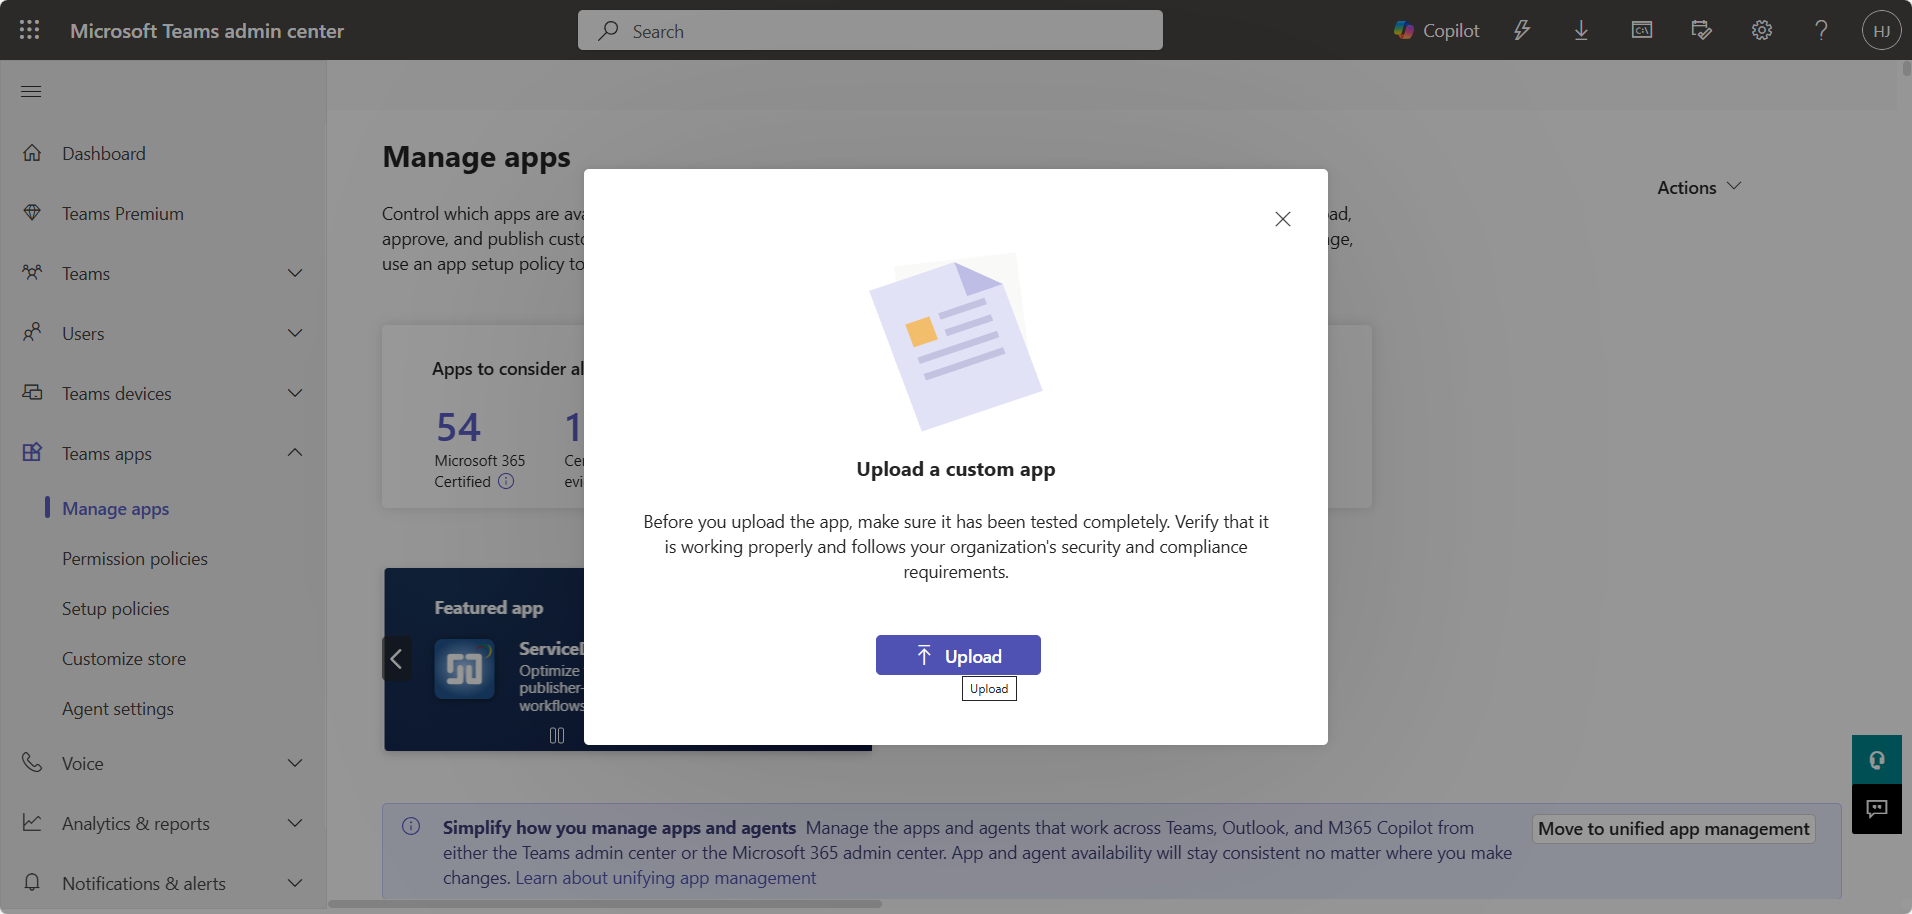Select Permission policies in sidebar

pyautogui.click(x=135, y=559)
